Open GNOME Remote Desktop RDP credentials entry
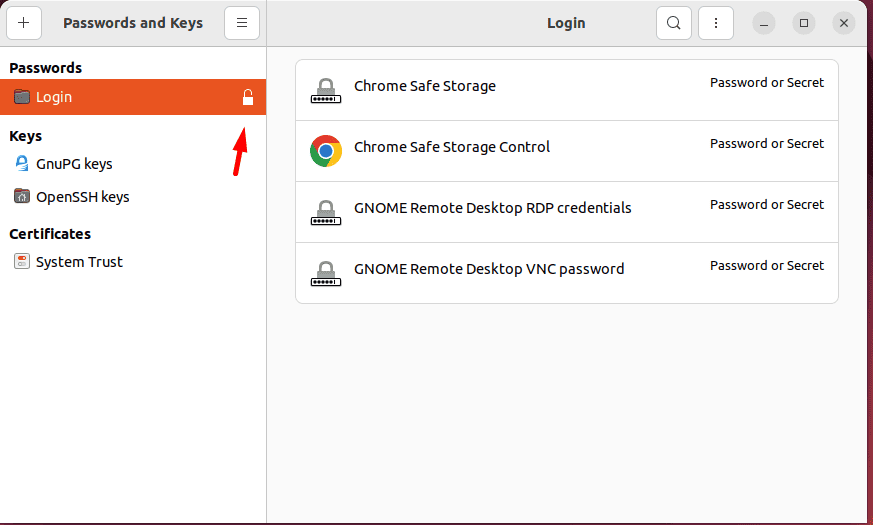The image size is (873, 525). (x=492, y=208)
